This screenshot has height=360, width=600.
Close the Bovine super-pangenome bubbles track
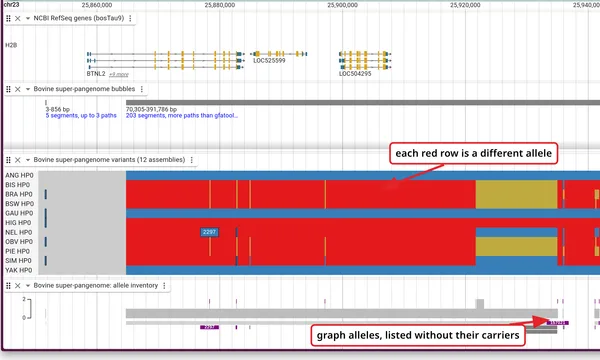click(x=18, y=89)
